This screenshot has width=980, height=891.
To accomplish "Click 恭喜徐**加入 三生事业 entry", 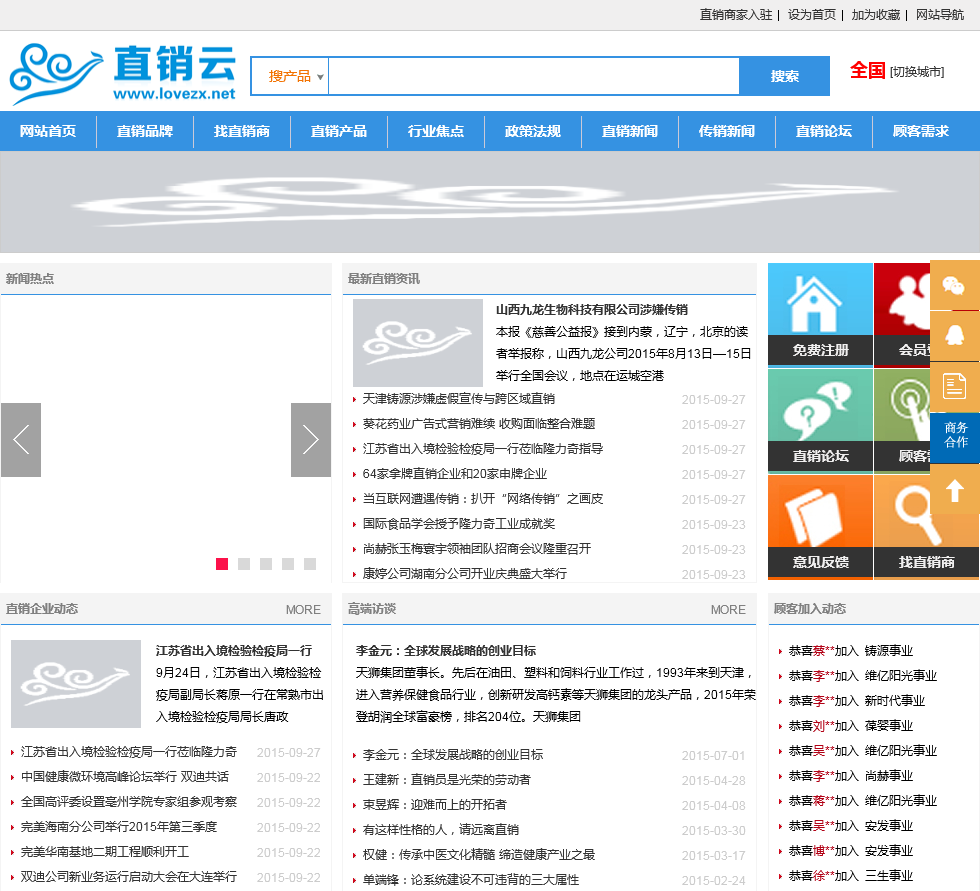I will click(851, 876).
